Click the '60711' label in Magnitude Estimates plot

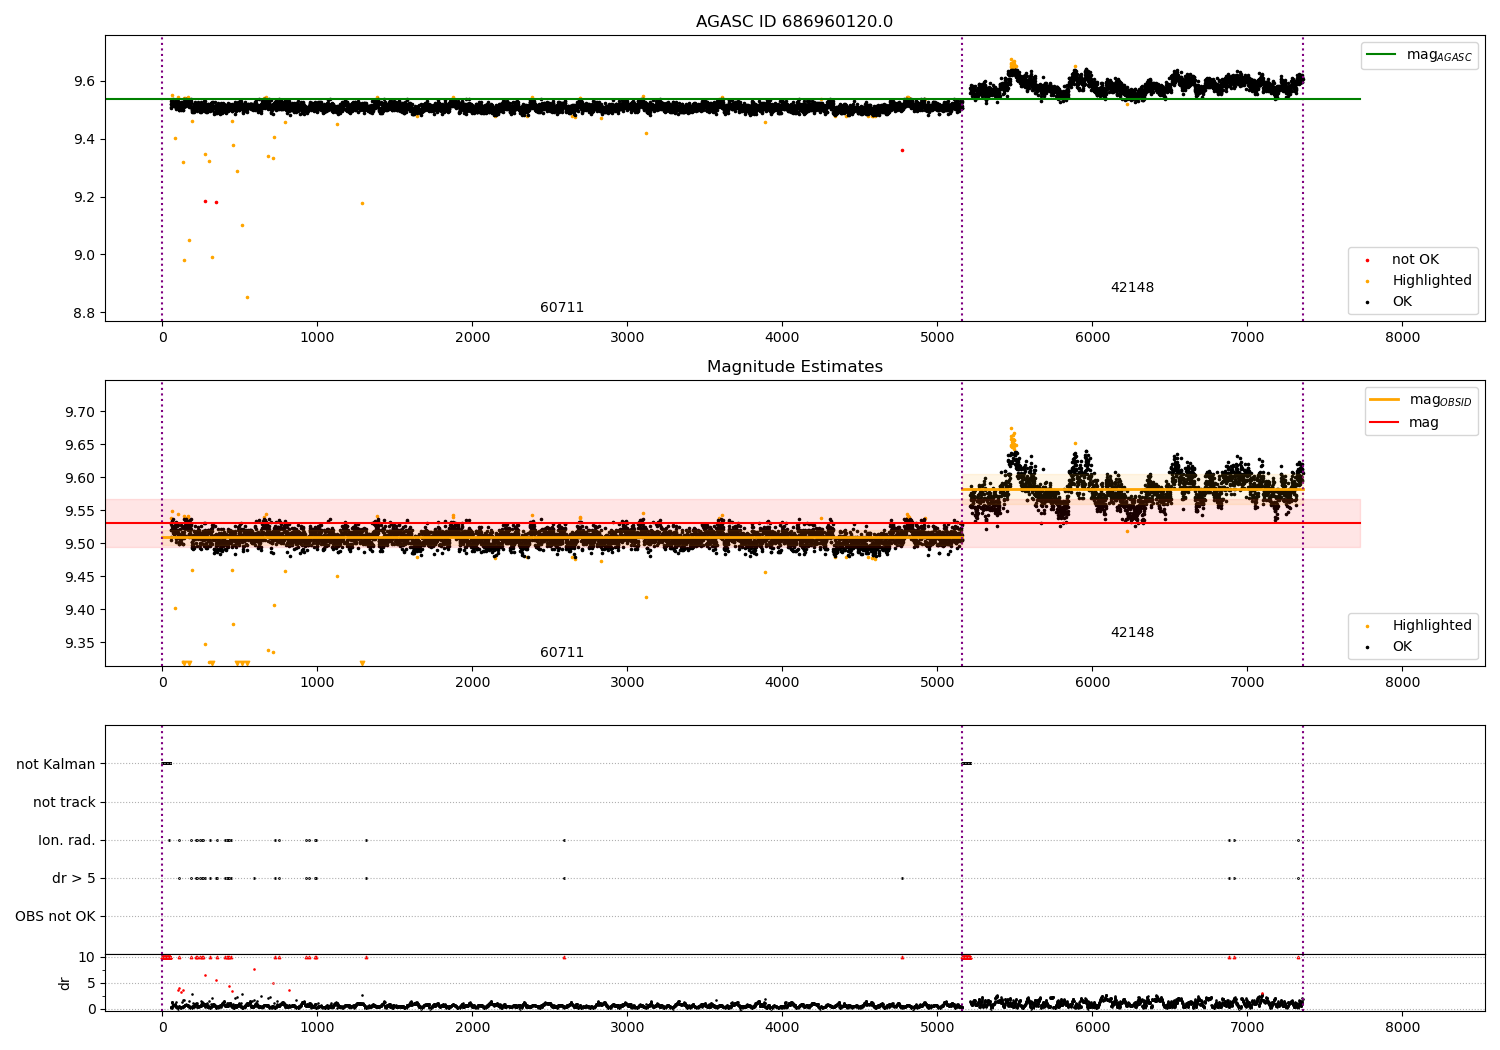click(562, 653)
